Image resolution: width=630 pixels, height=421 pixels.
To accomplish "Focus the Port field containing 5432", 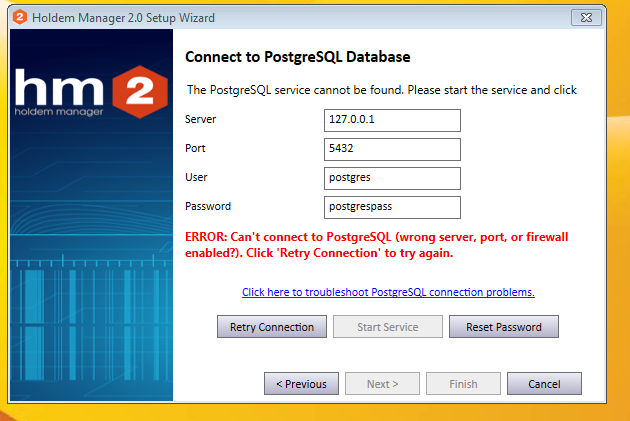I will (393, 149).
